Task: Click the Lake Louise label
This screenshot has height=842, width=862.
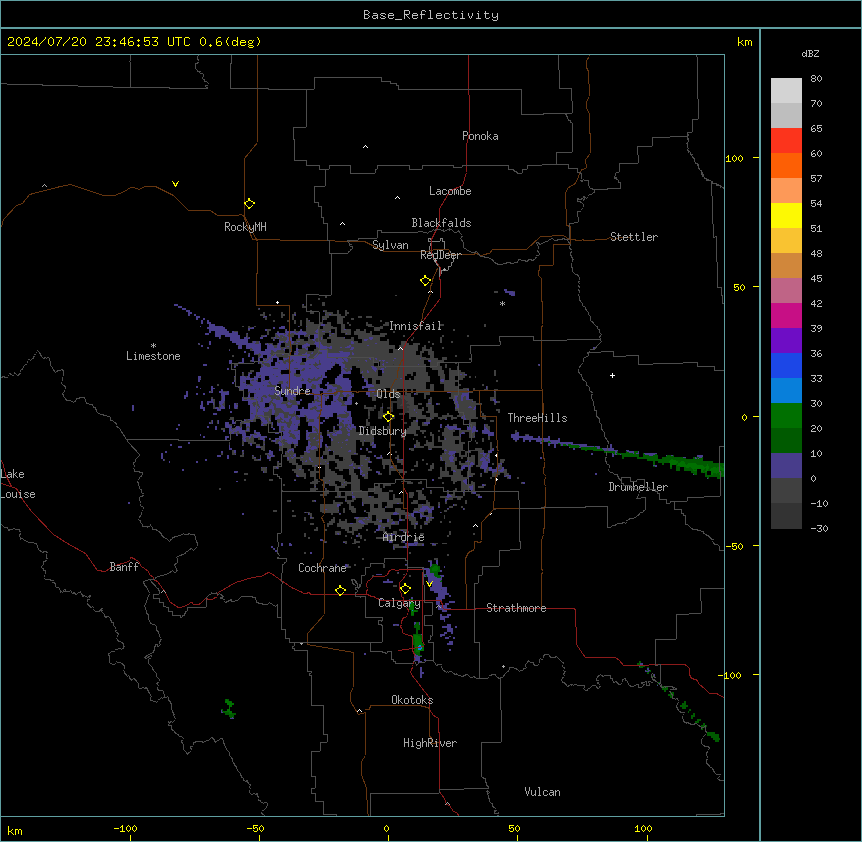Action: pyautogui.click(x=17, y=484)
